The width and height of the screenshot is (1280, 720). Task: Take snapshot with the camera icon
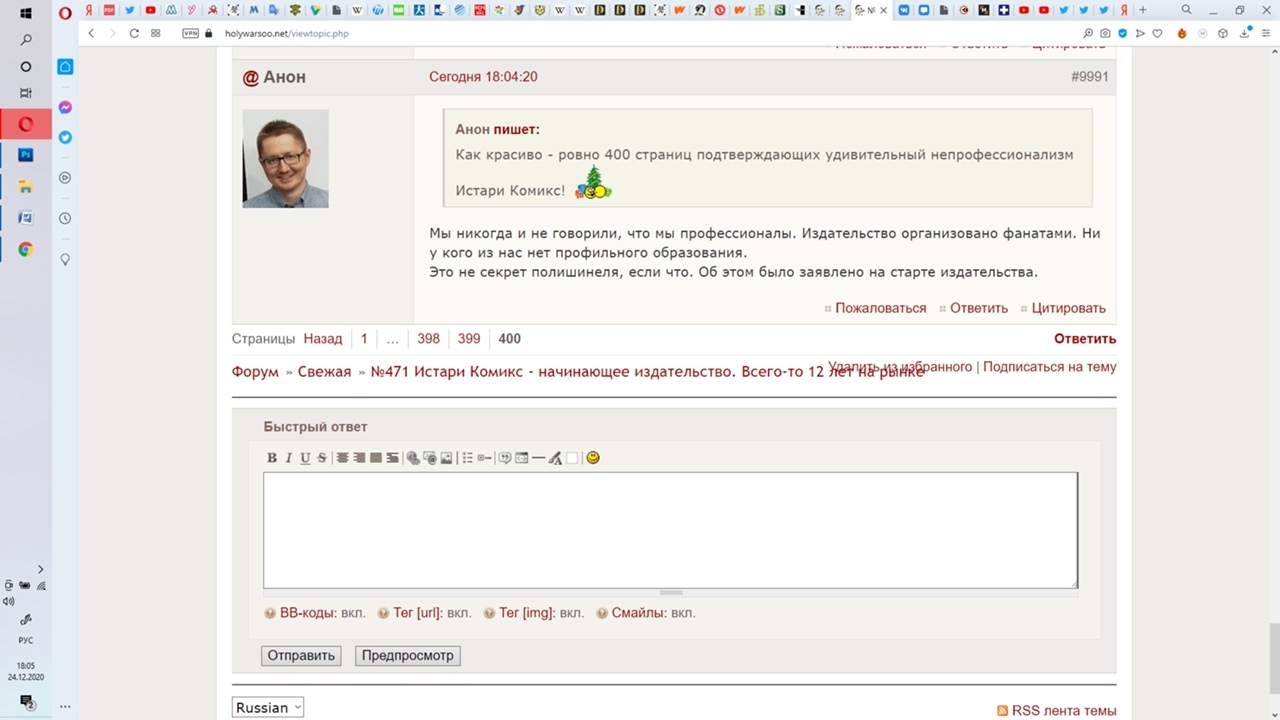click(x=1105, y=33)
